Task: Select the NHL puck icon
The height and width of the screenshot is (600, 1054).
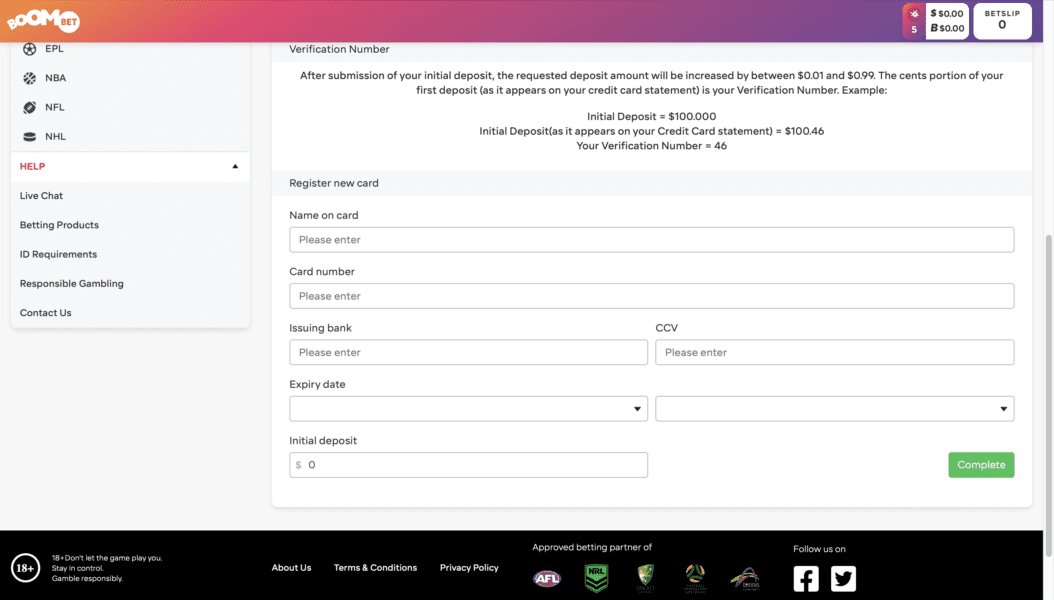Action: [28, 136]
